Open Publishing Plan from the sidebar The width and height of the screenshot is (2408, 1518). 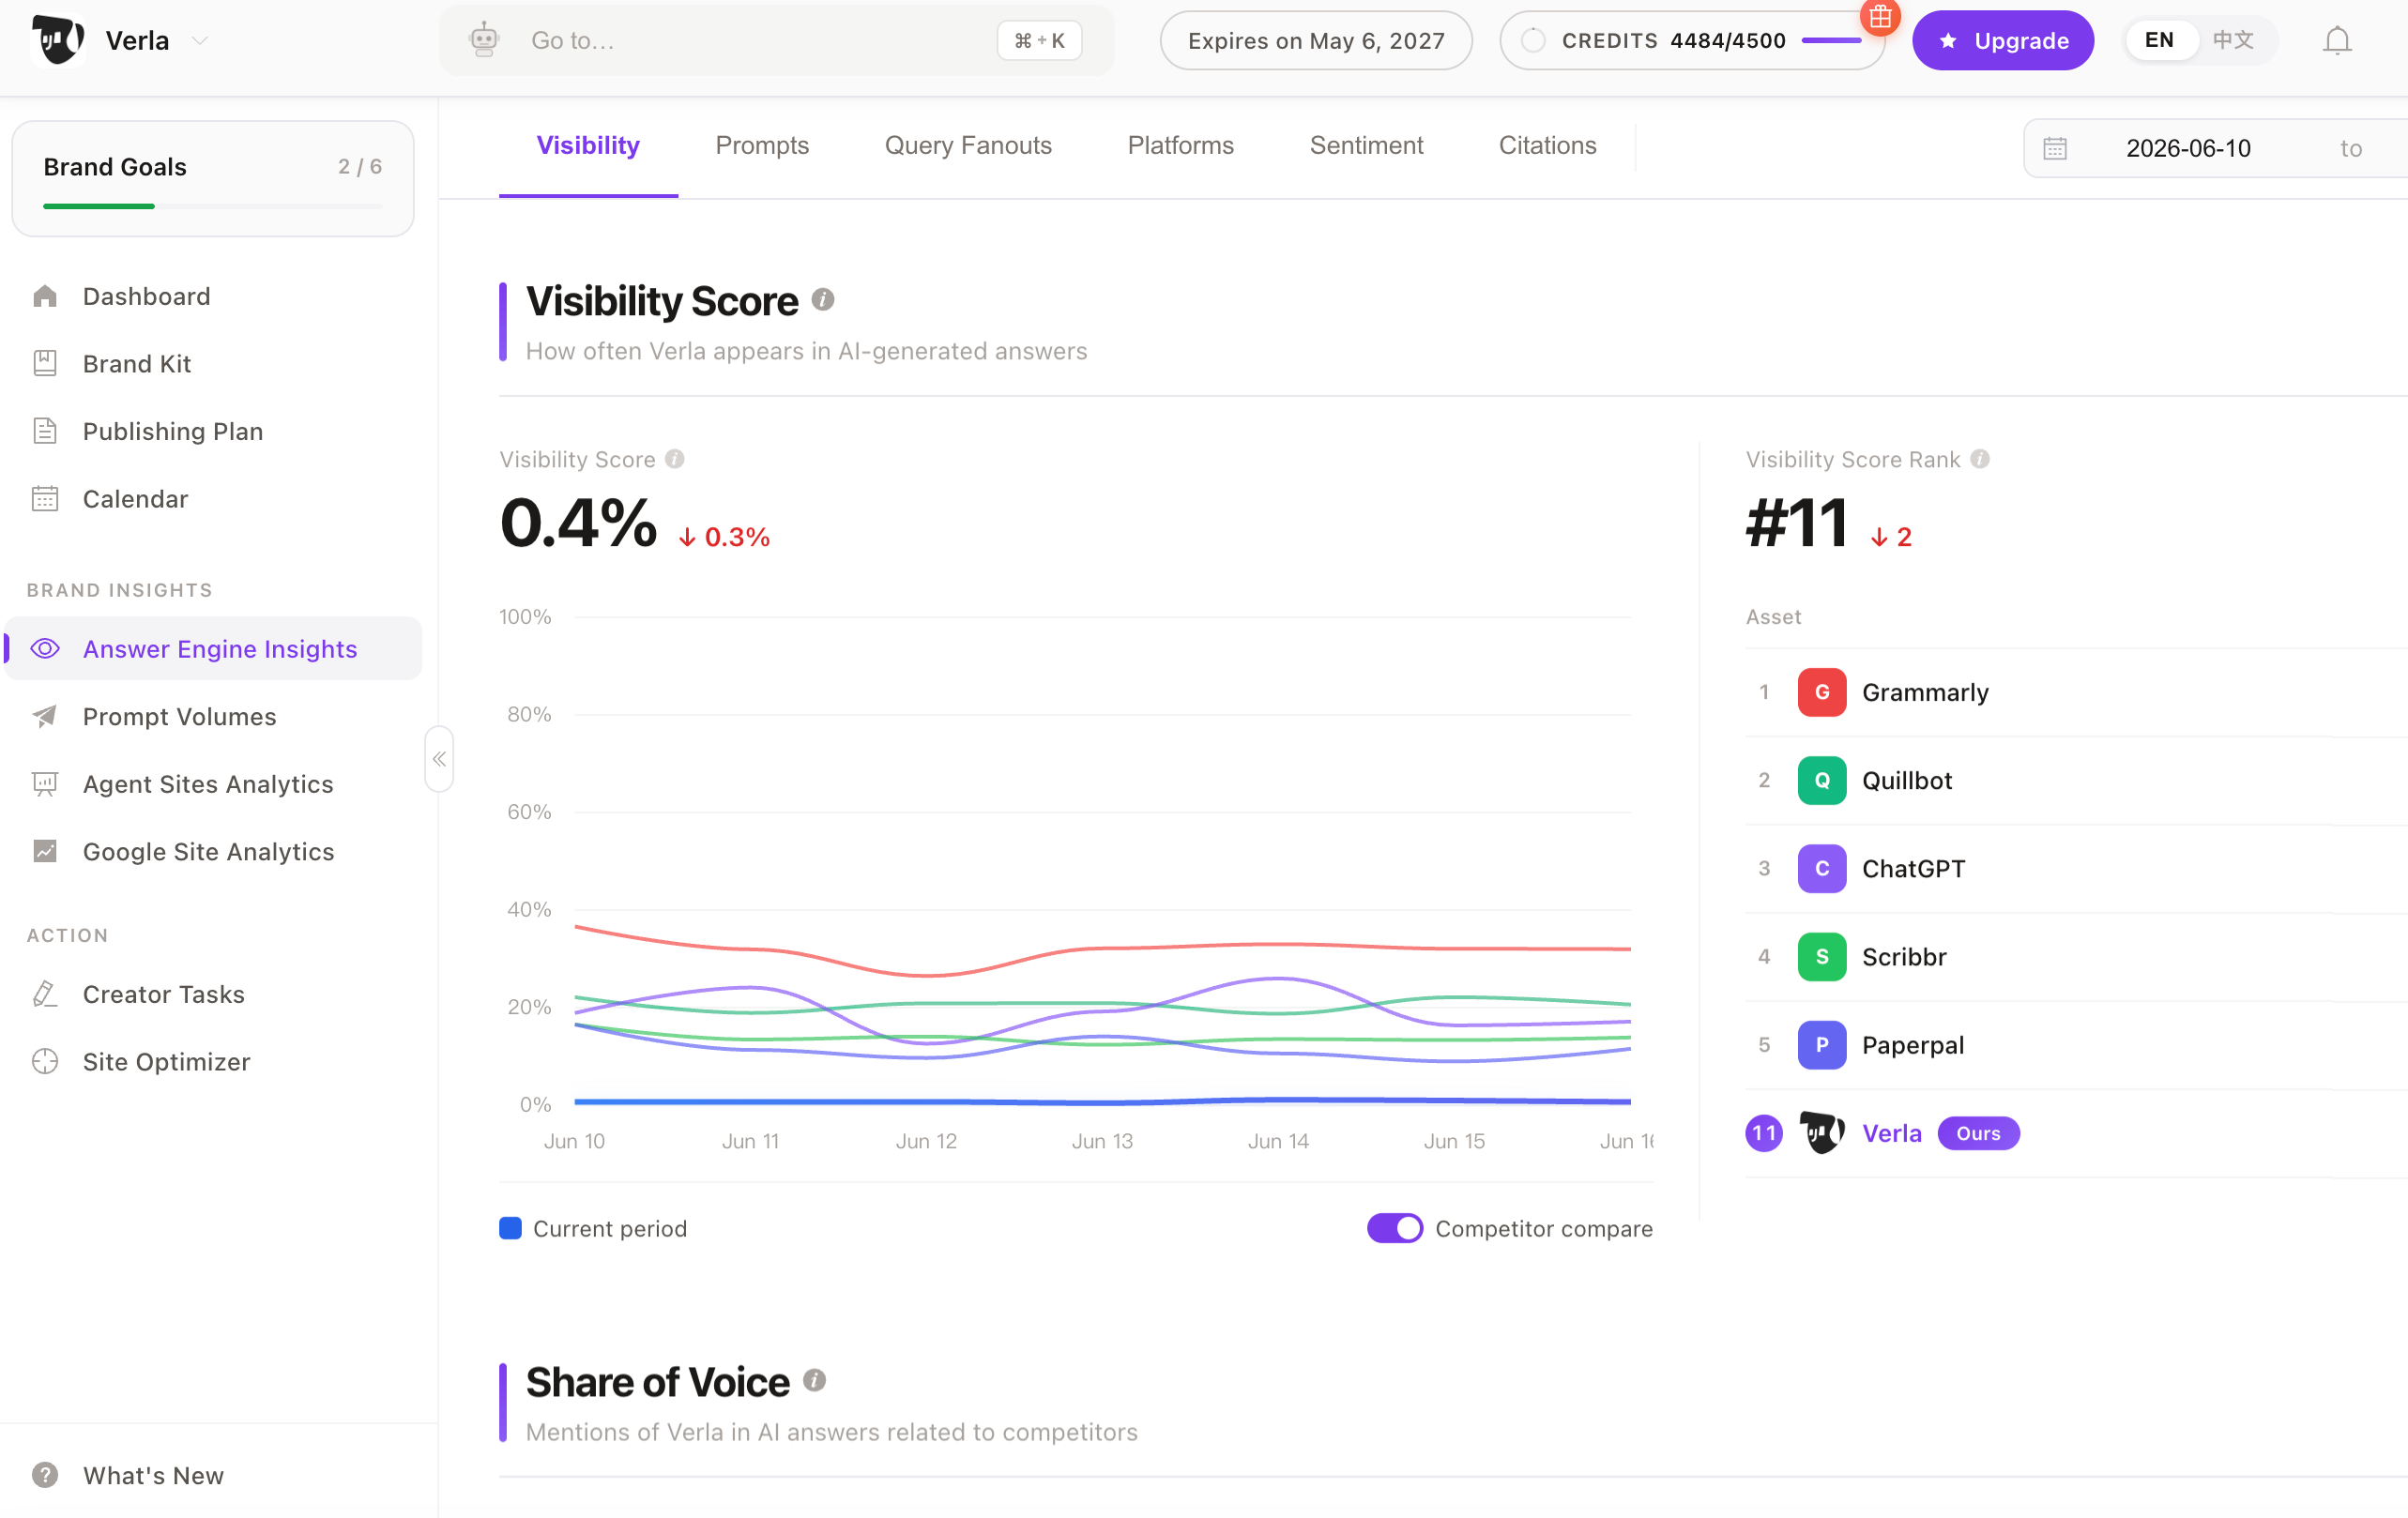click(213, 431)
